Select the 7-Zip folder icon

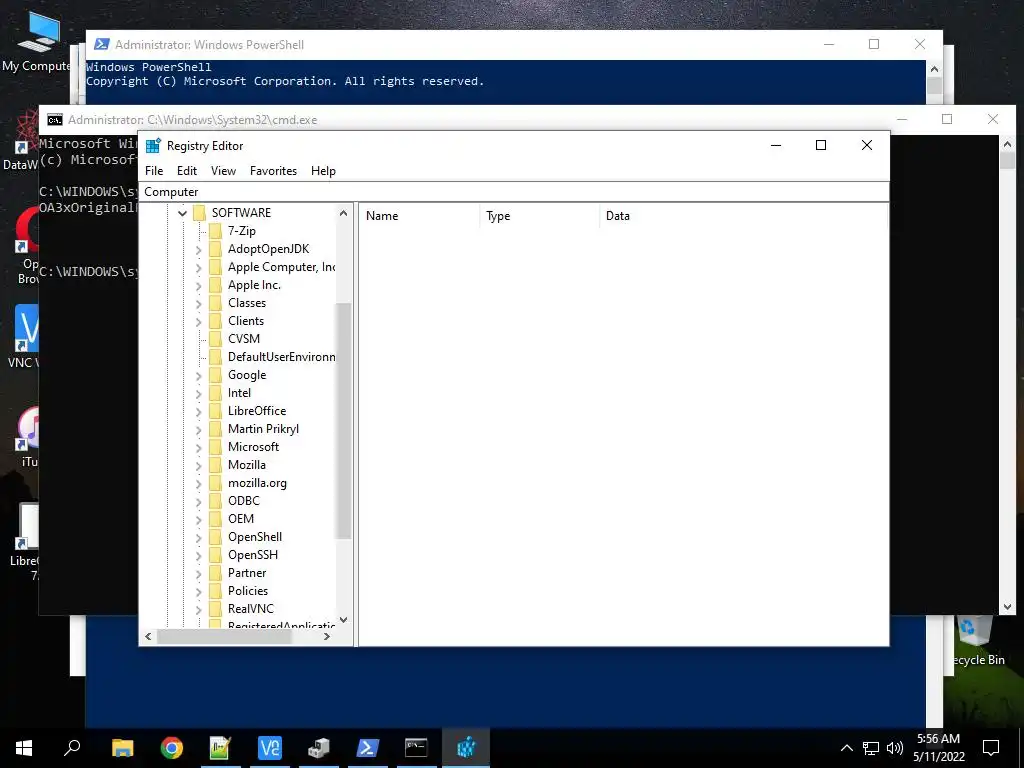[x=216, y=231]
